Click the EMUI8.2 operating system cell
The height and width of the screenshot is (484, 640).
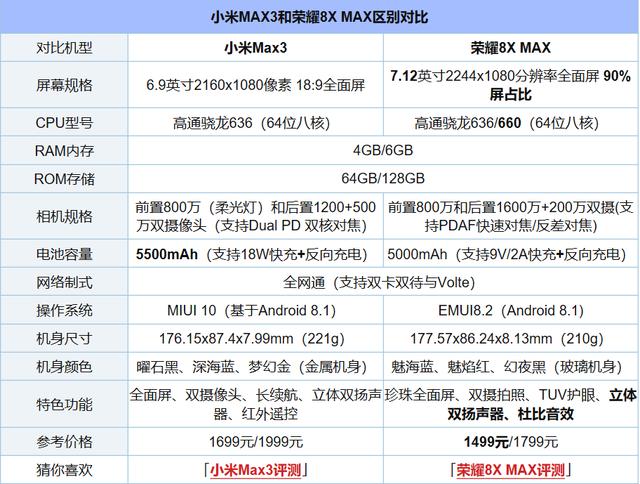(511, 310)
